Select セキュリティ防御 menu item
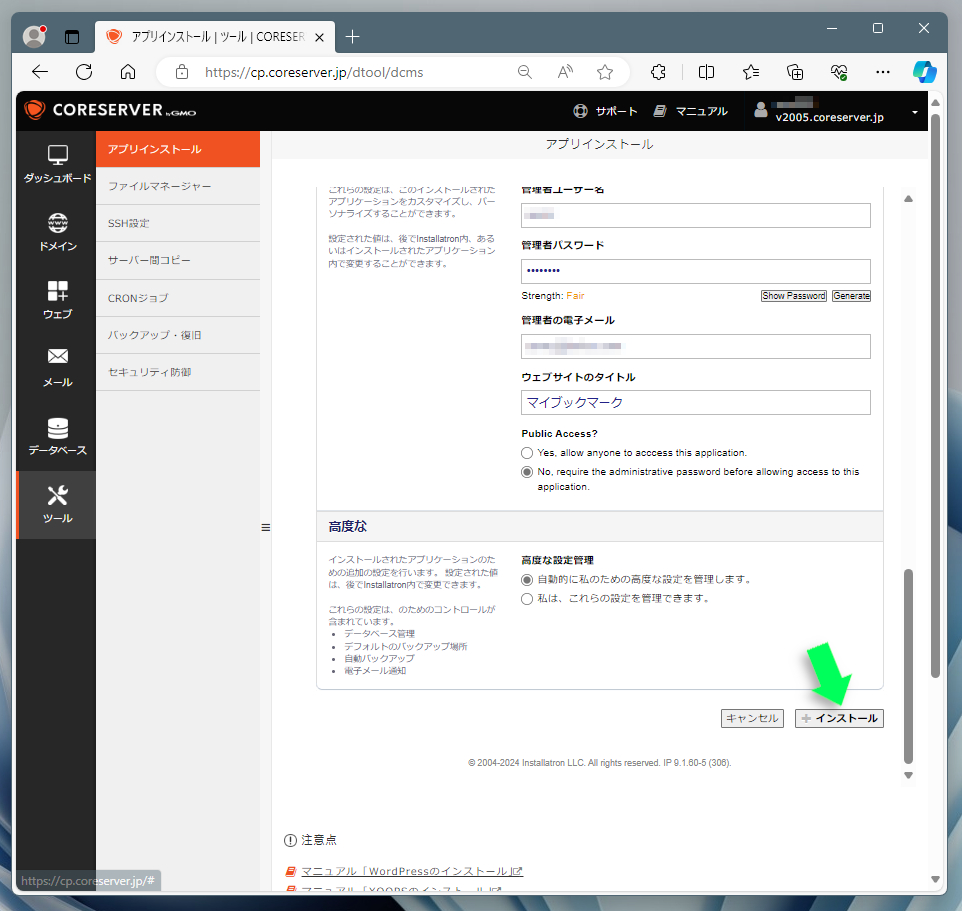 tap(178, 372)
